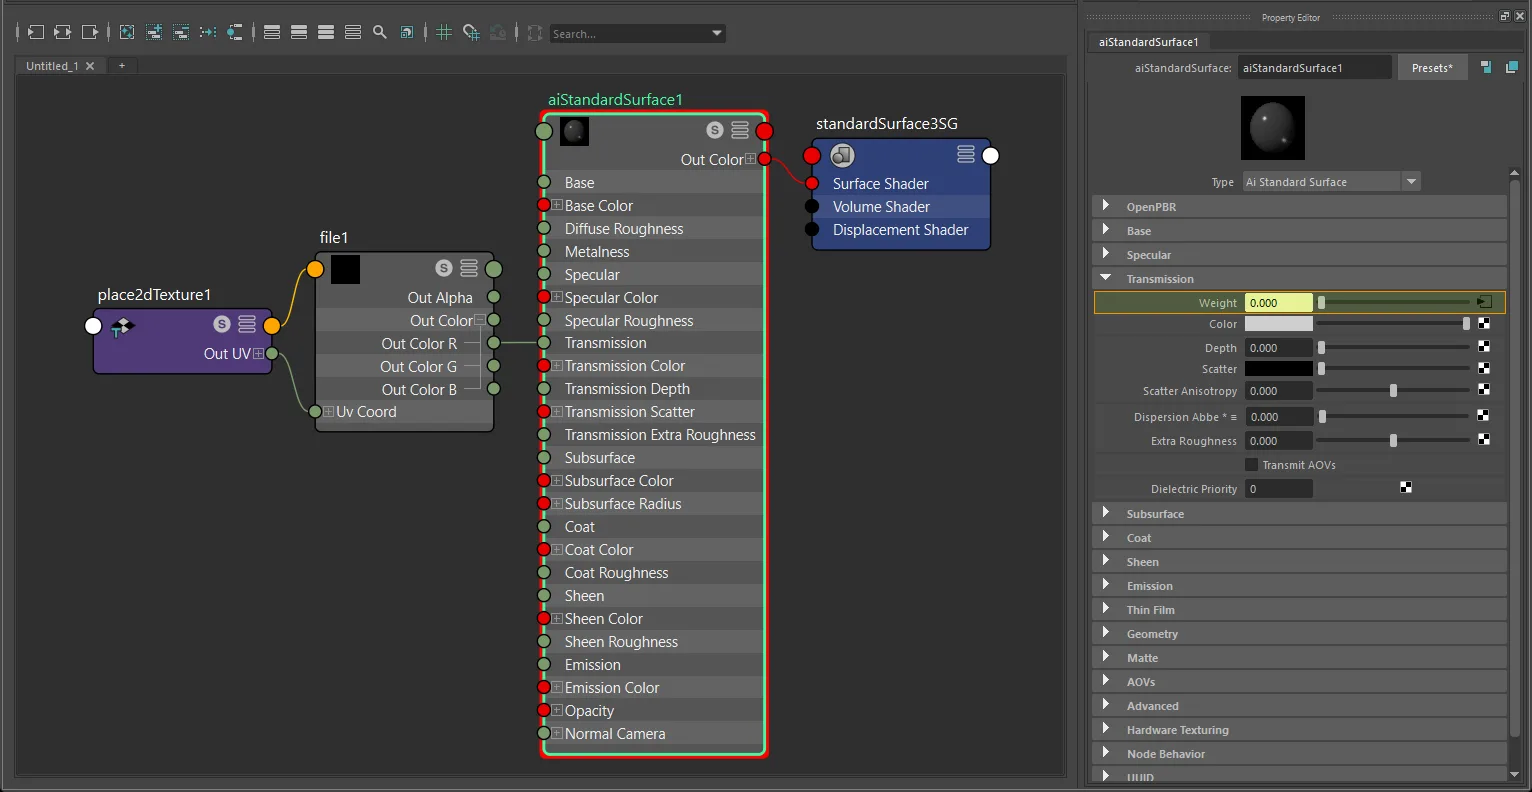
Task: Enable the Transmit AOVs checkbox
Action: tap(1251, 465)
